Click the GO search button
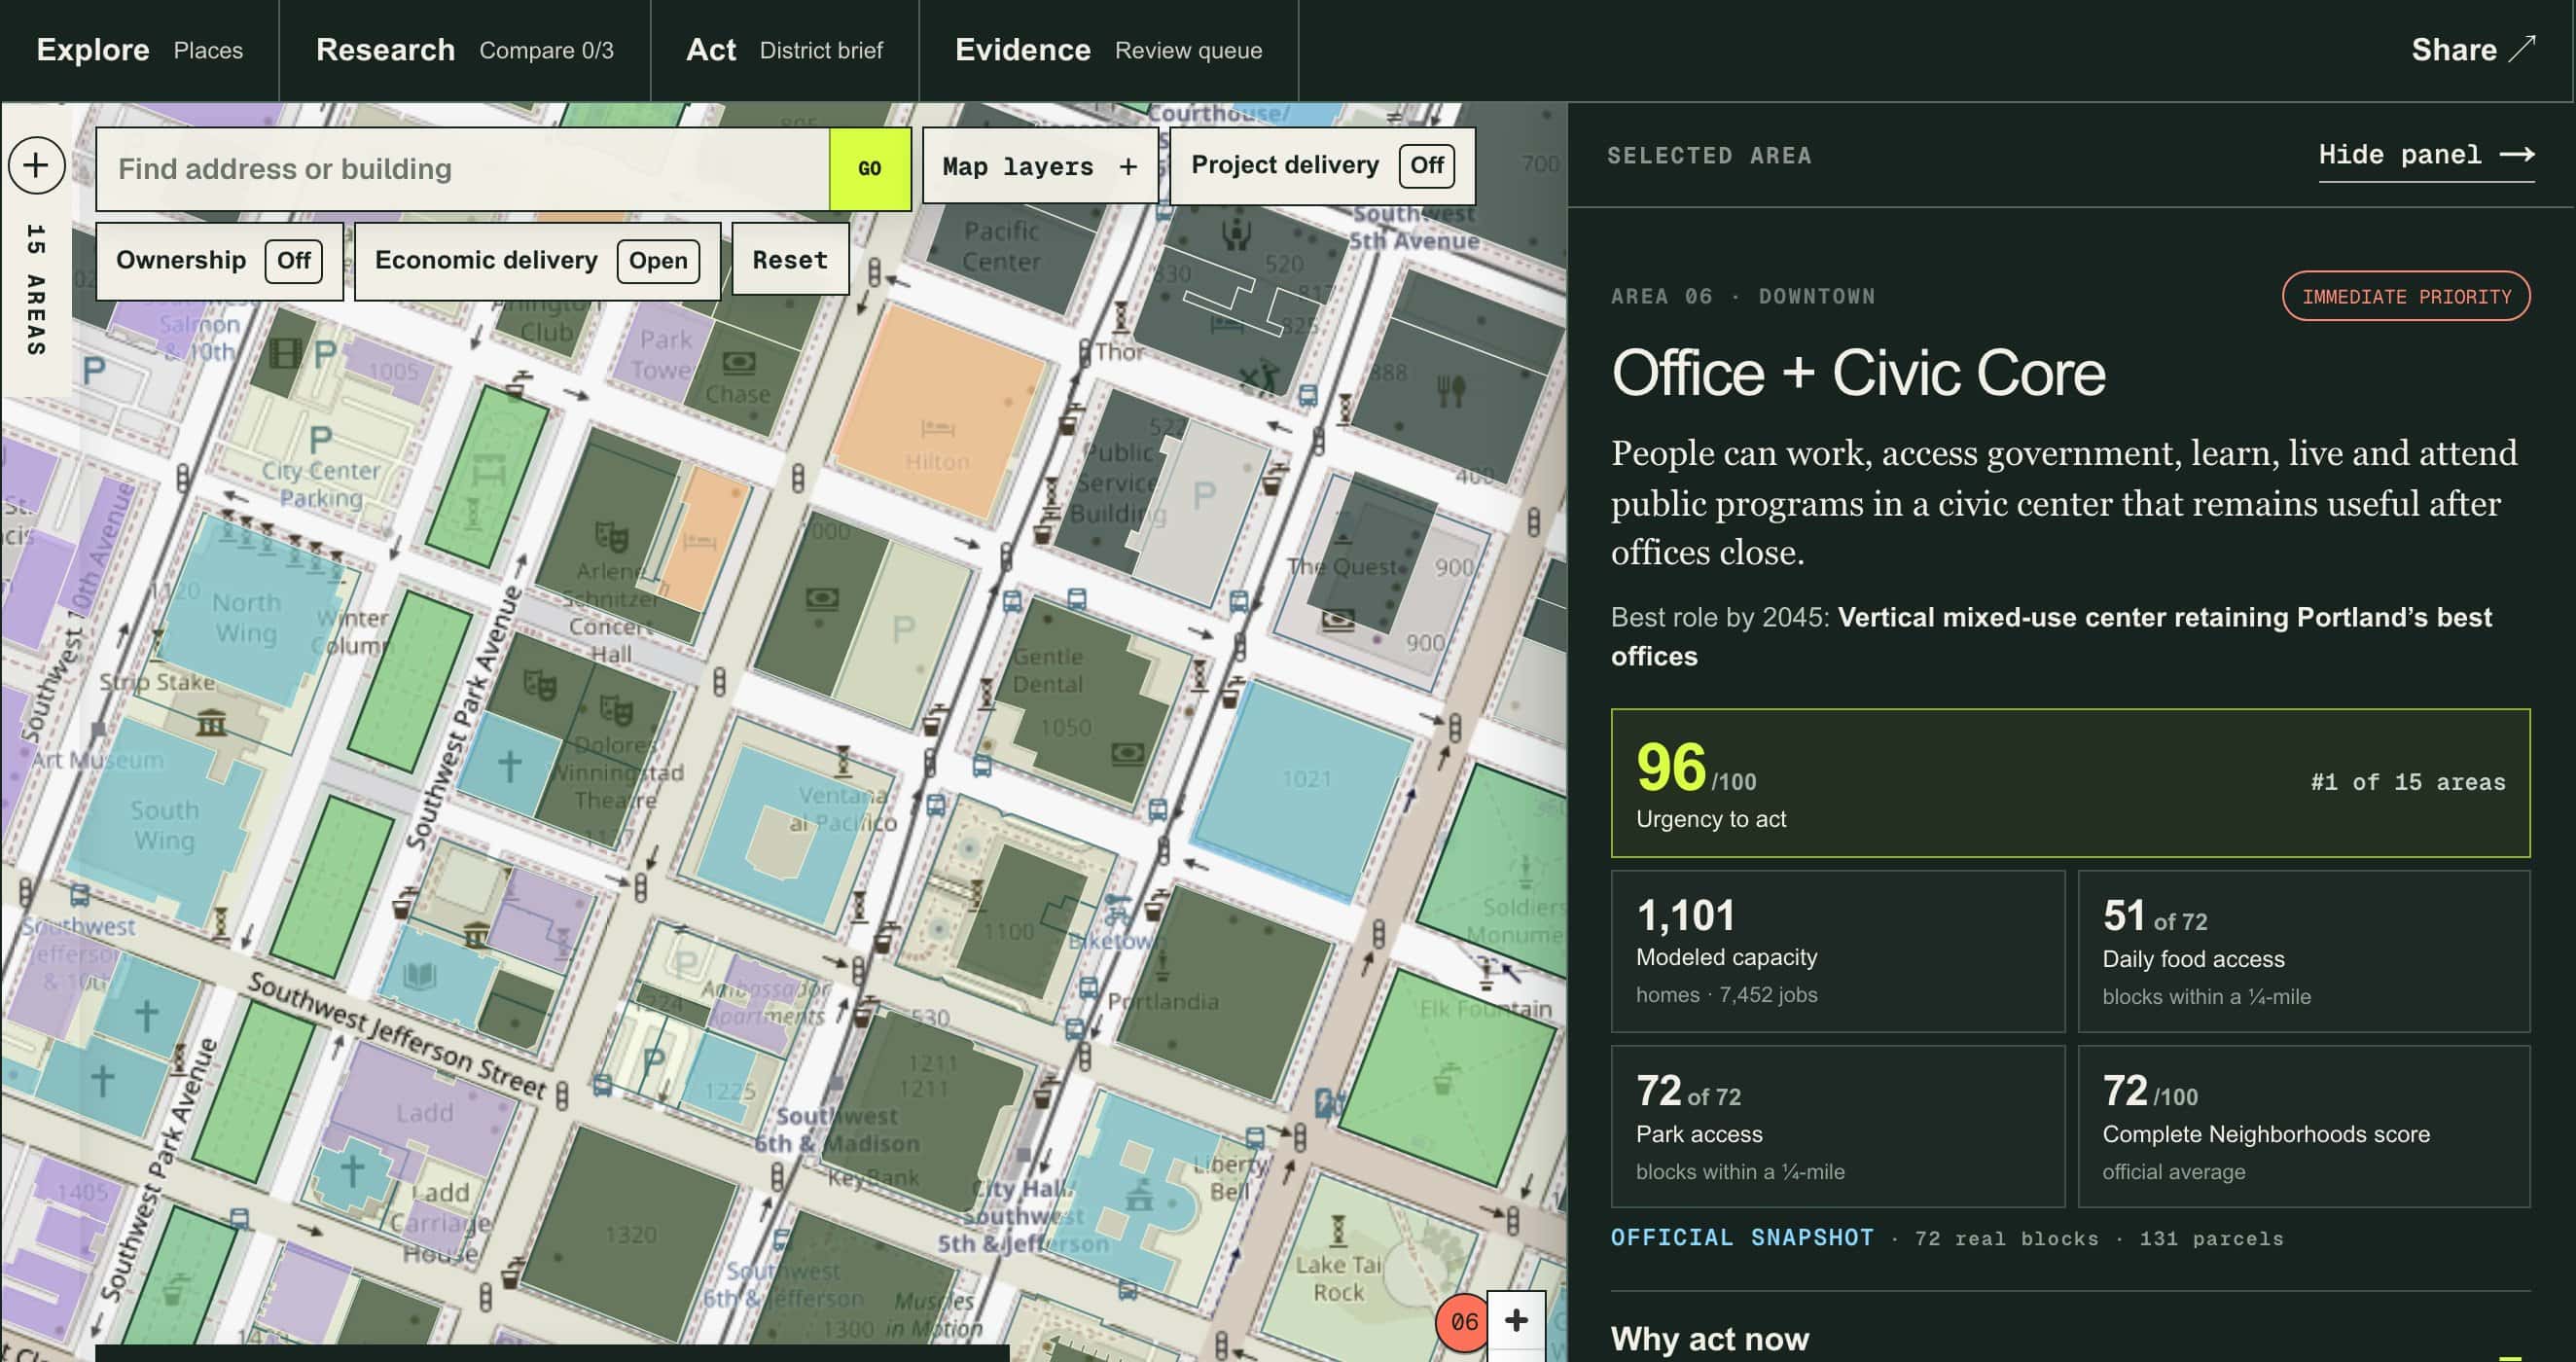2576x1362 pixels. 869,169
